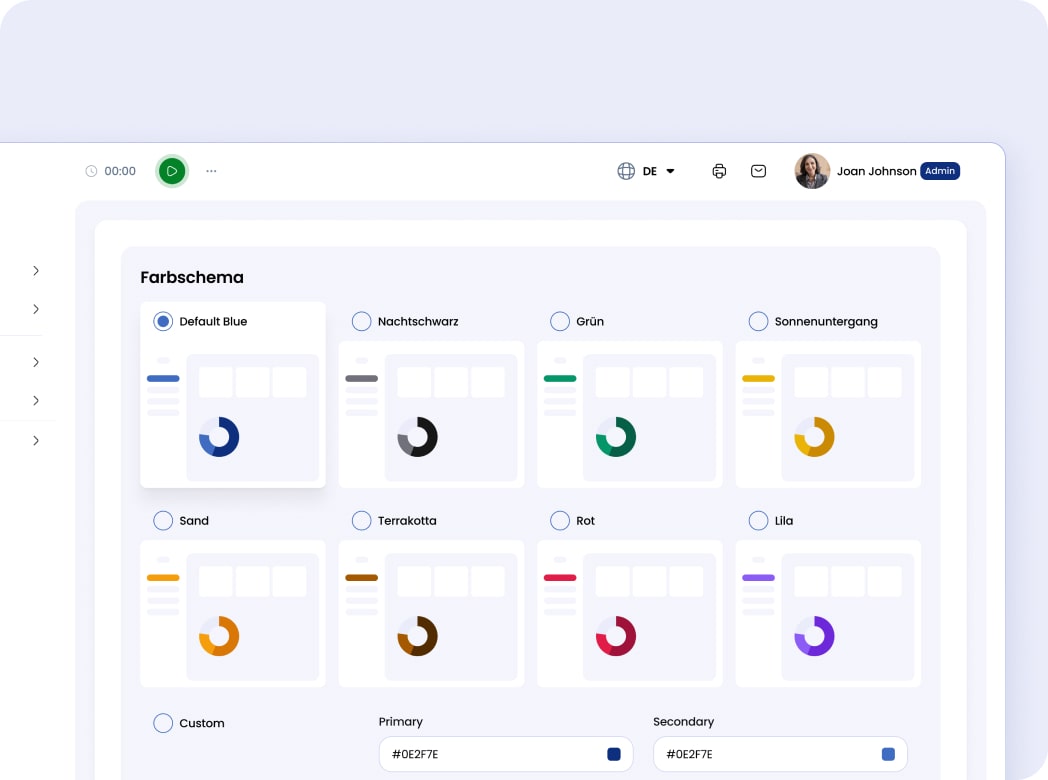Click the Primary hex color input field

point(490,754)
